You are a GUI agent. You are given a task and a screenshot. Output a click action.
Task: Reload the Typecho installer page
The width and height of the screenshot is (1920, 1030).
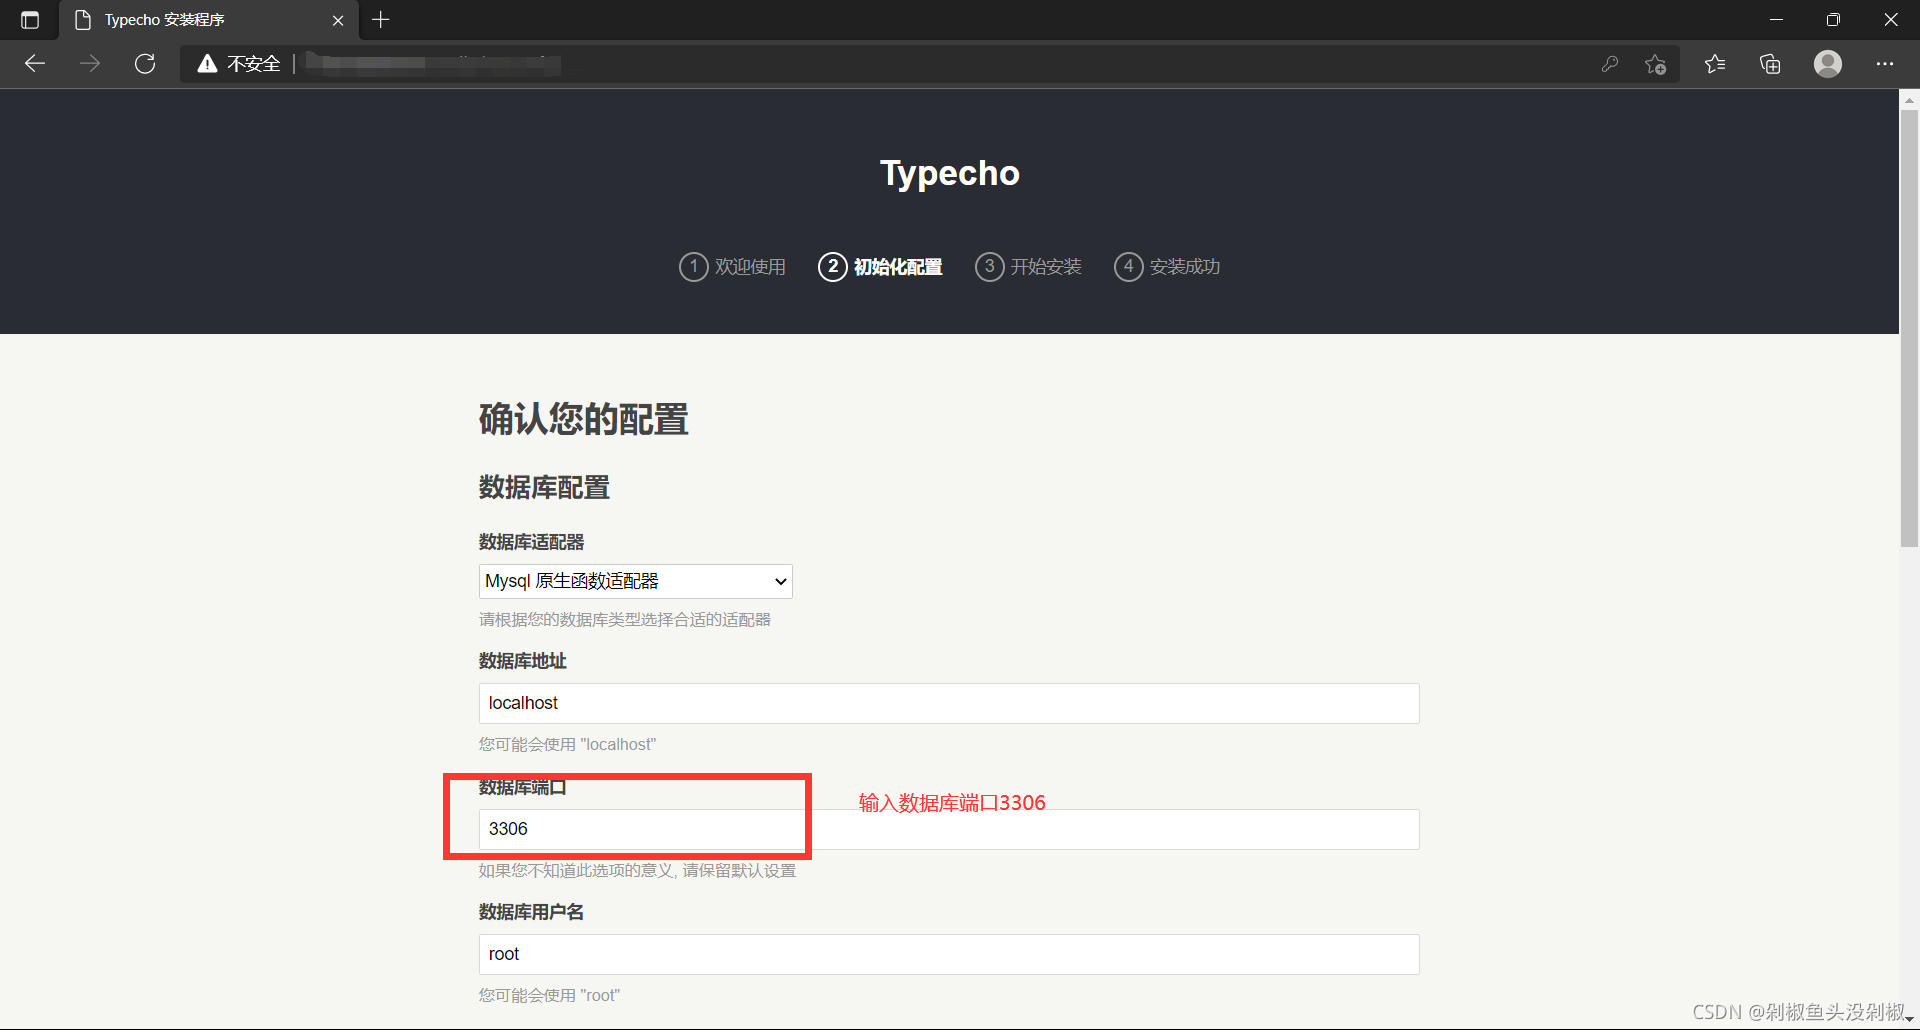pos(145,64)
